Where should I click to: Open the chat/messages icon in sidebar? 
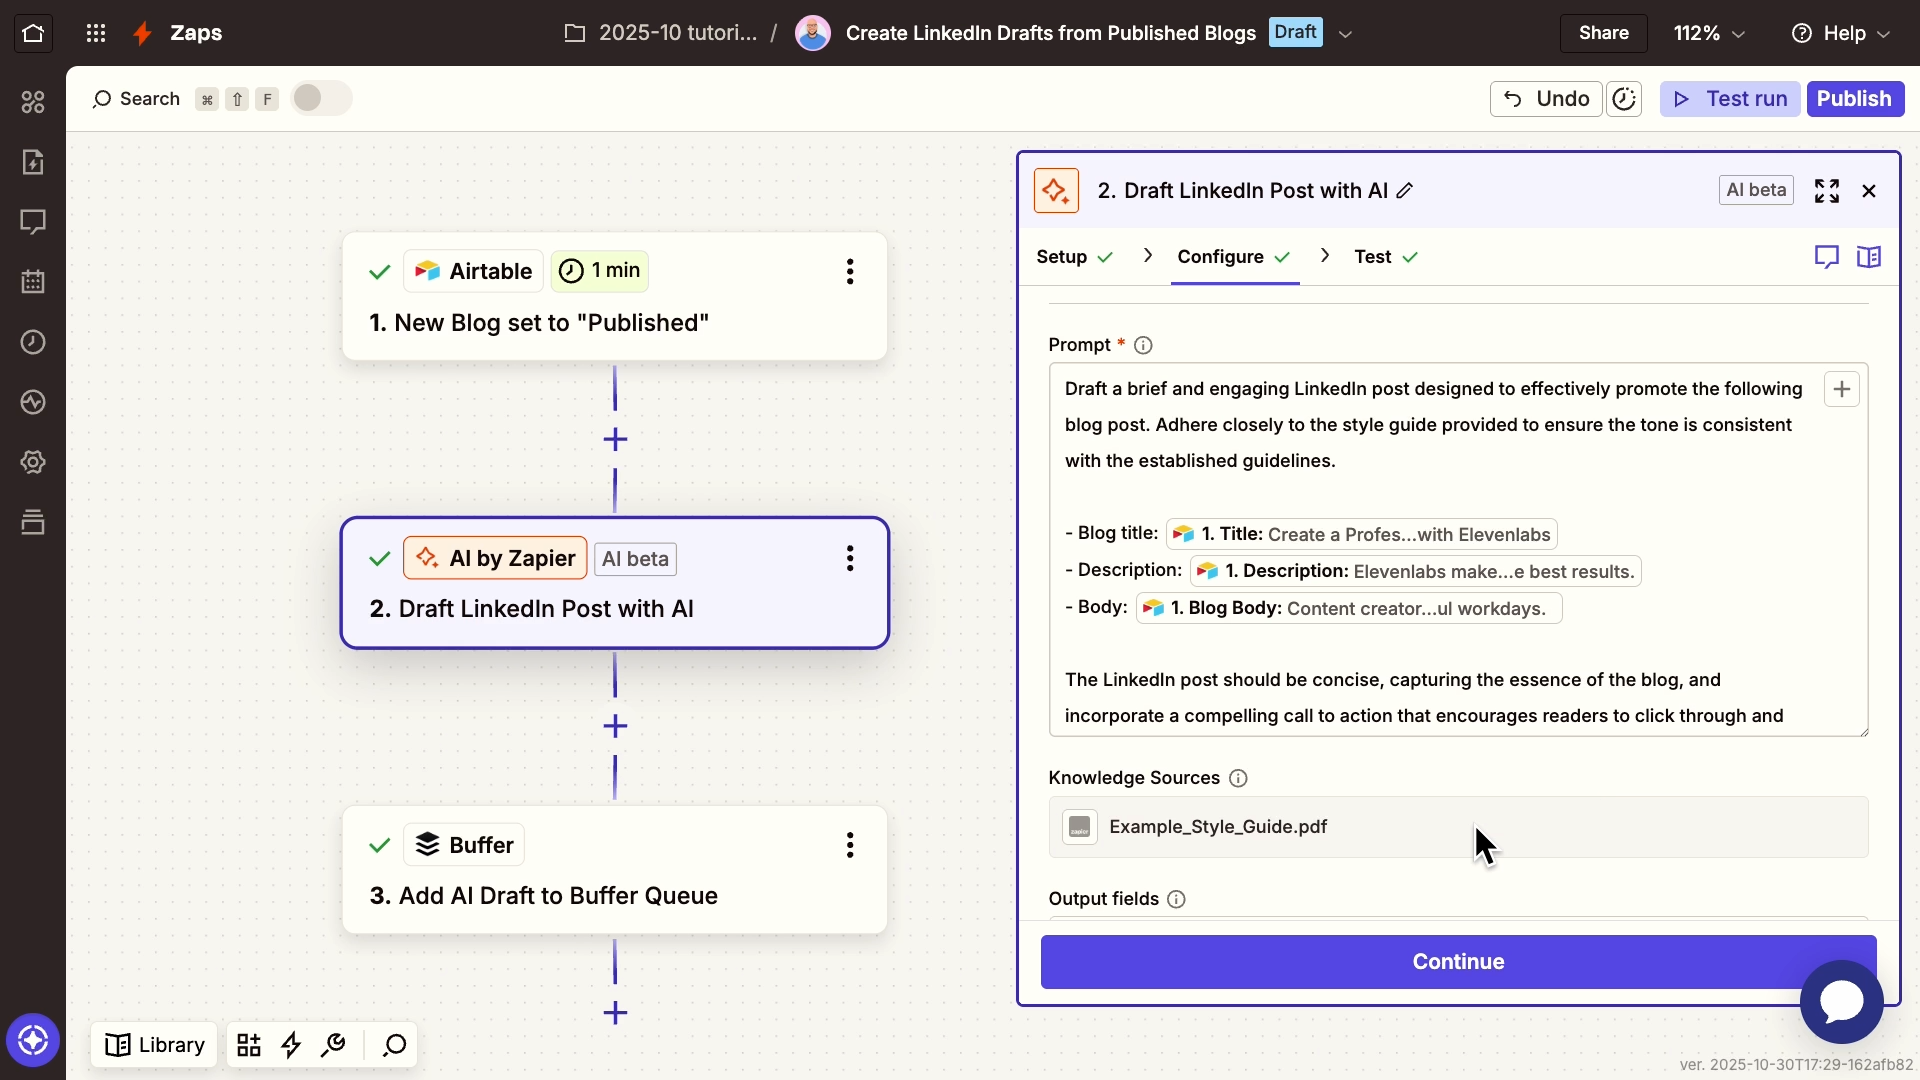(33, 221)
